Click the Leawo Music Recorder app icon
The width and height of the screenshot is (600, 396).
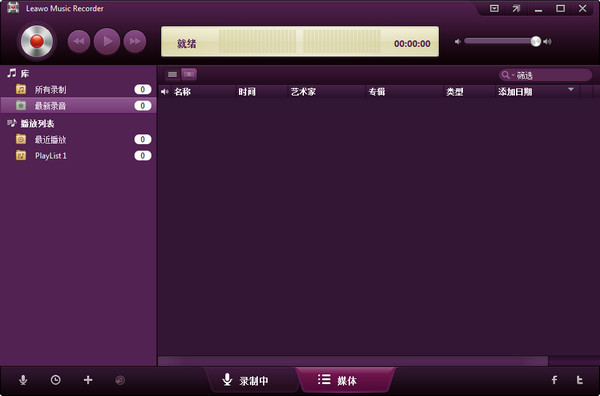point(13,8)
